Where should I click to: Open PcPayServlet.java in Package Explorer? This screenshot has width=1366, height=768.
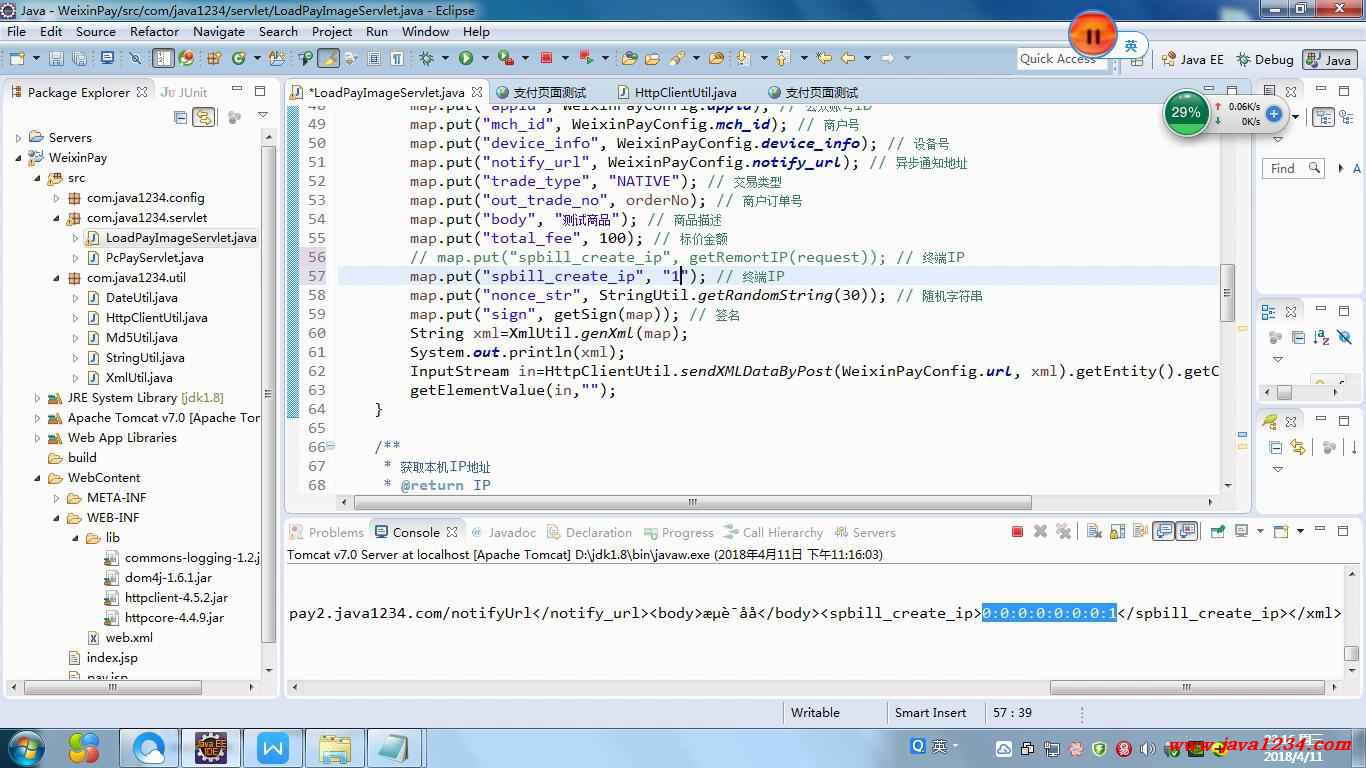point(154,258)
